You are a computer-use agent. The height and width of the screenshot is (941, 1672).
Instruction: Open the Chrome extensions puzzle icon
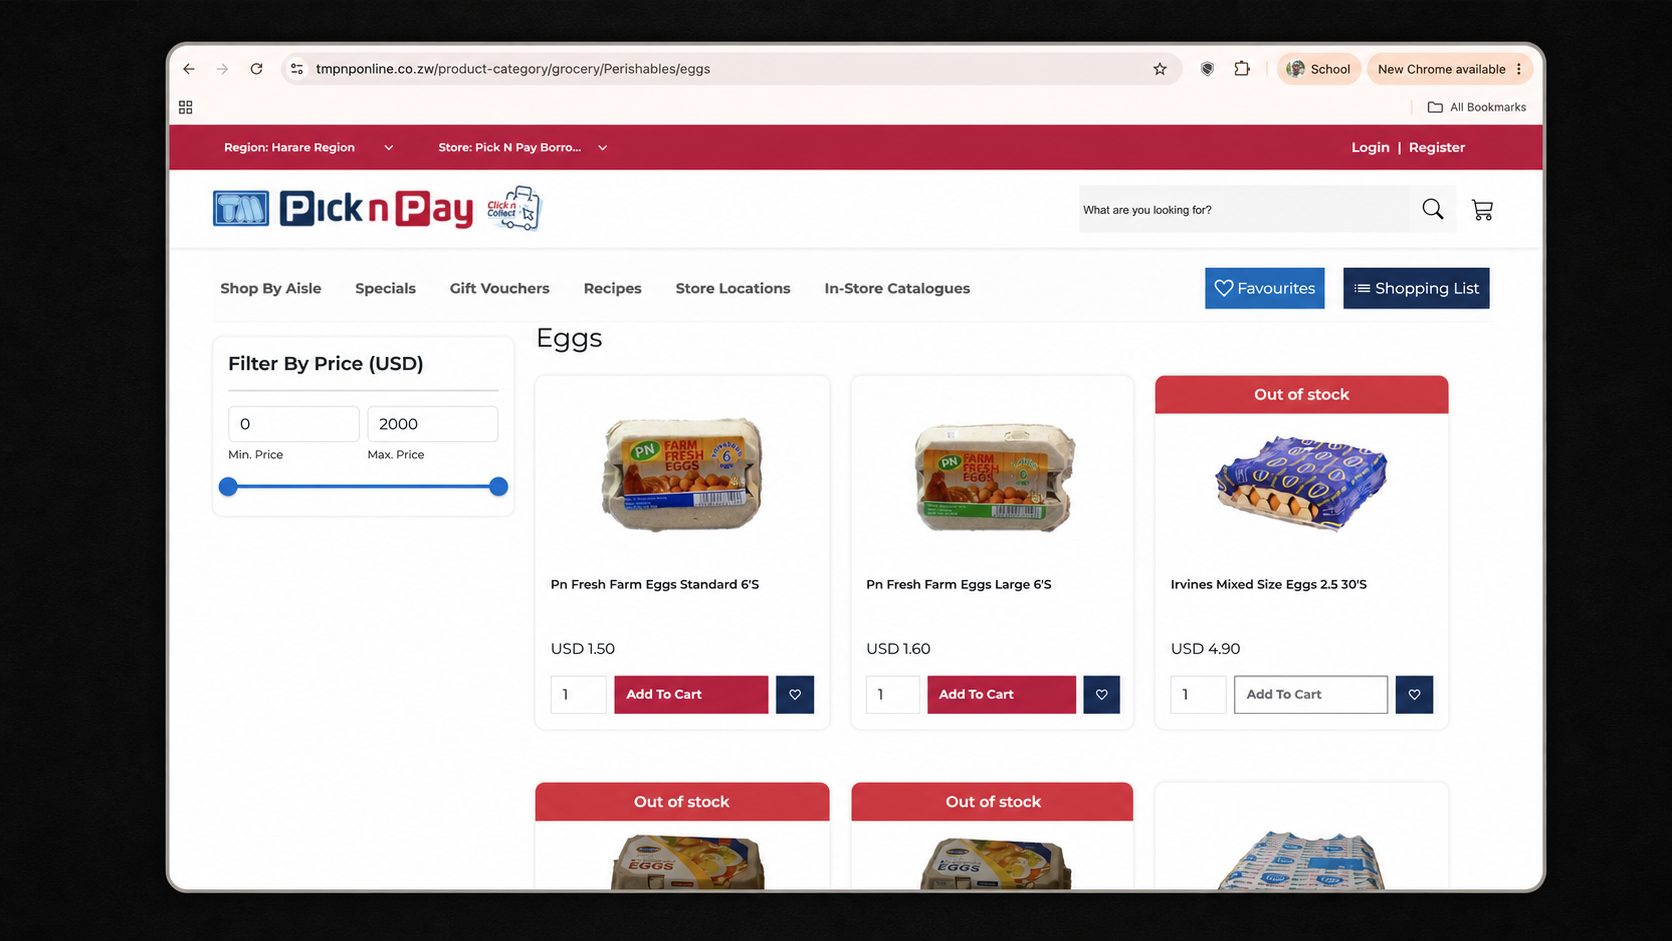pyautogui.click(x=1242, y=69)
